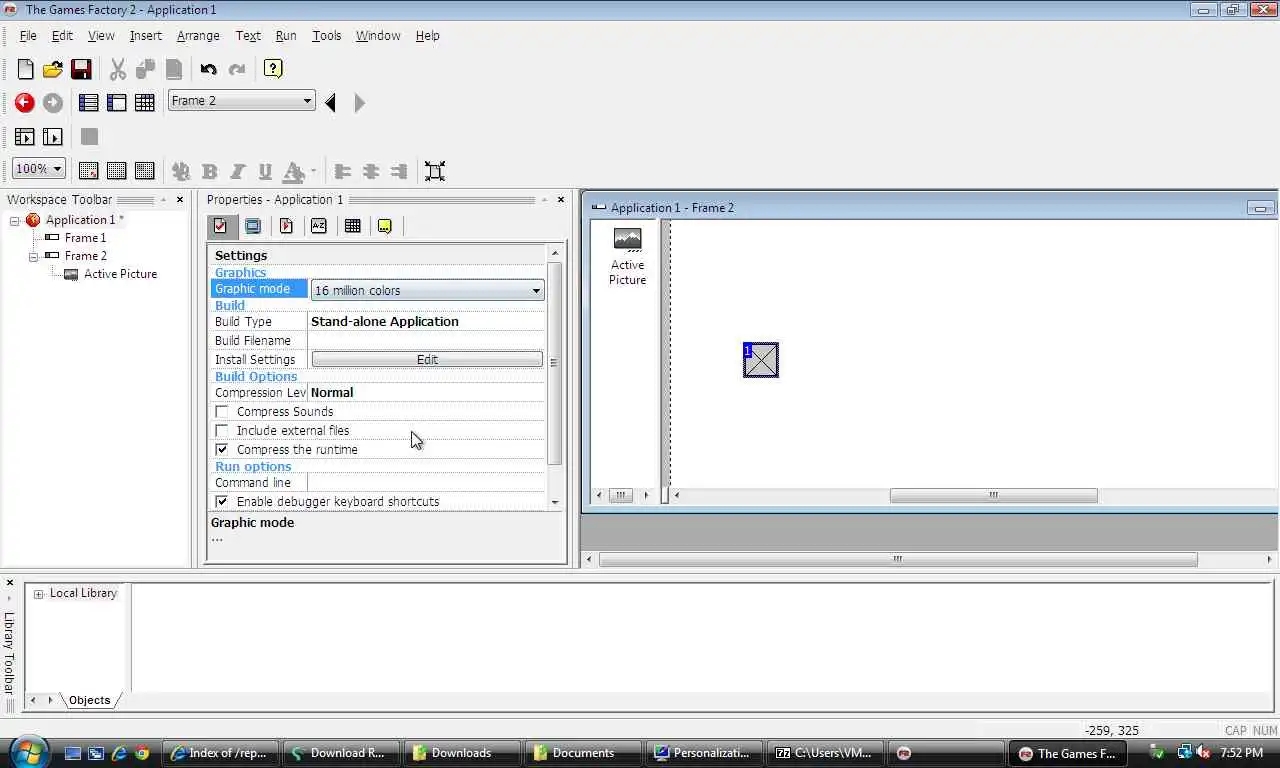Switch to Events properties tab icon
Screen dimensions: 1280x768
(352, 226)
